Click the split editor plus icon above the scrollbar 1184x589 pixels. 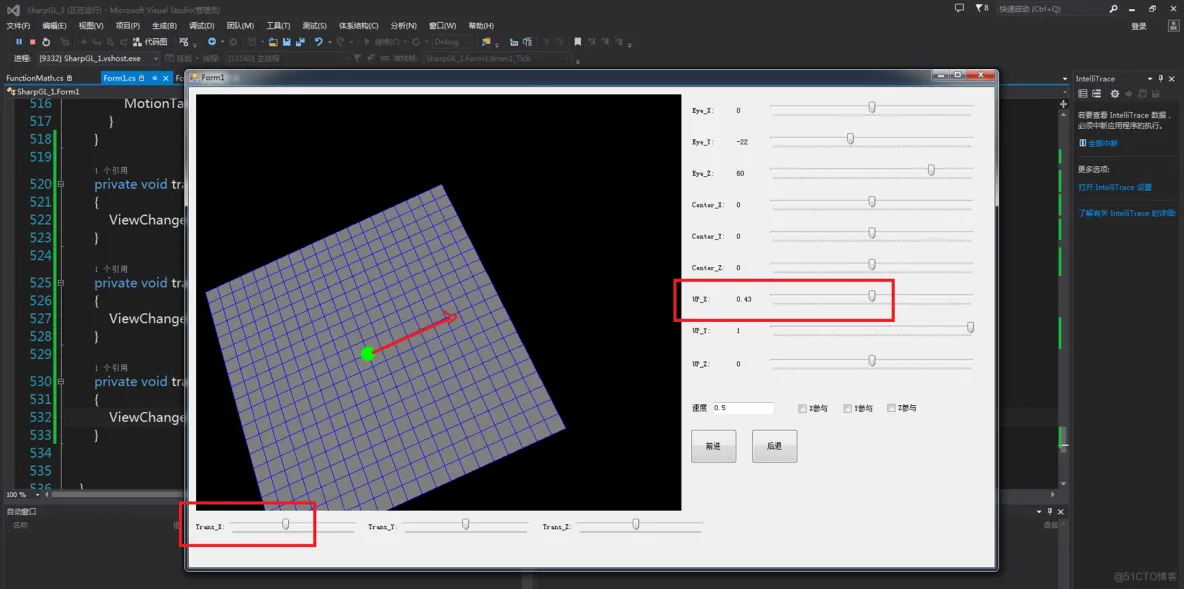(1064, 103)
